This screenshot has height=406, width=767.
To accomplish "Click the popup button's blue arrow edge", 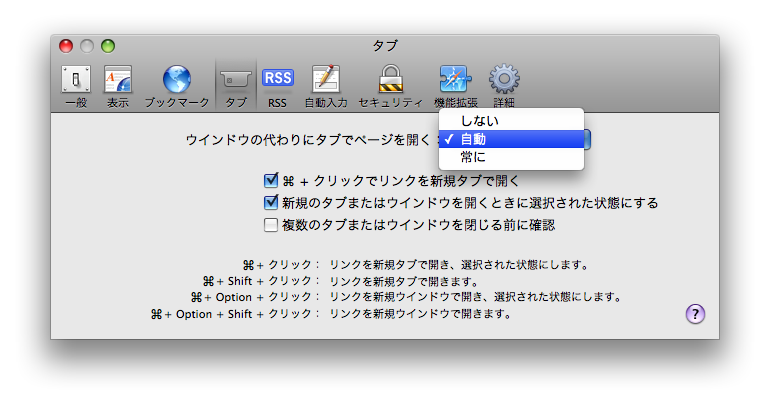I will 588,139.
